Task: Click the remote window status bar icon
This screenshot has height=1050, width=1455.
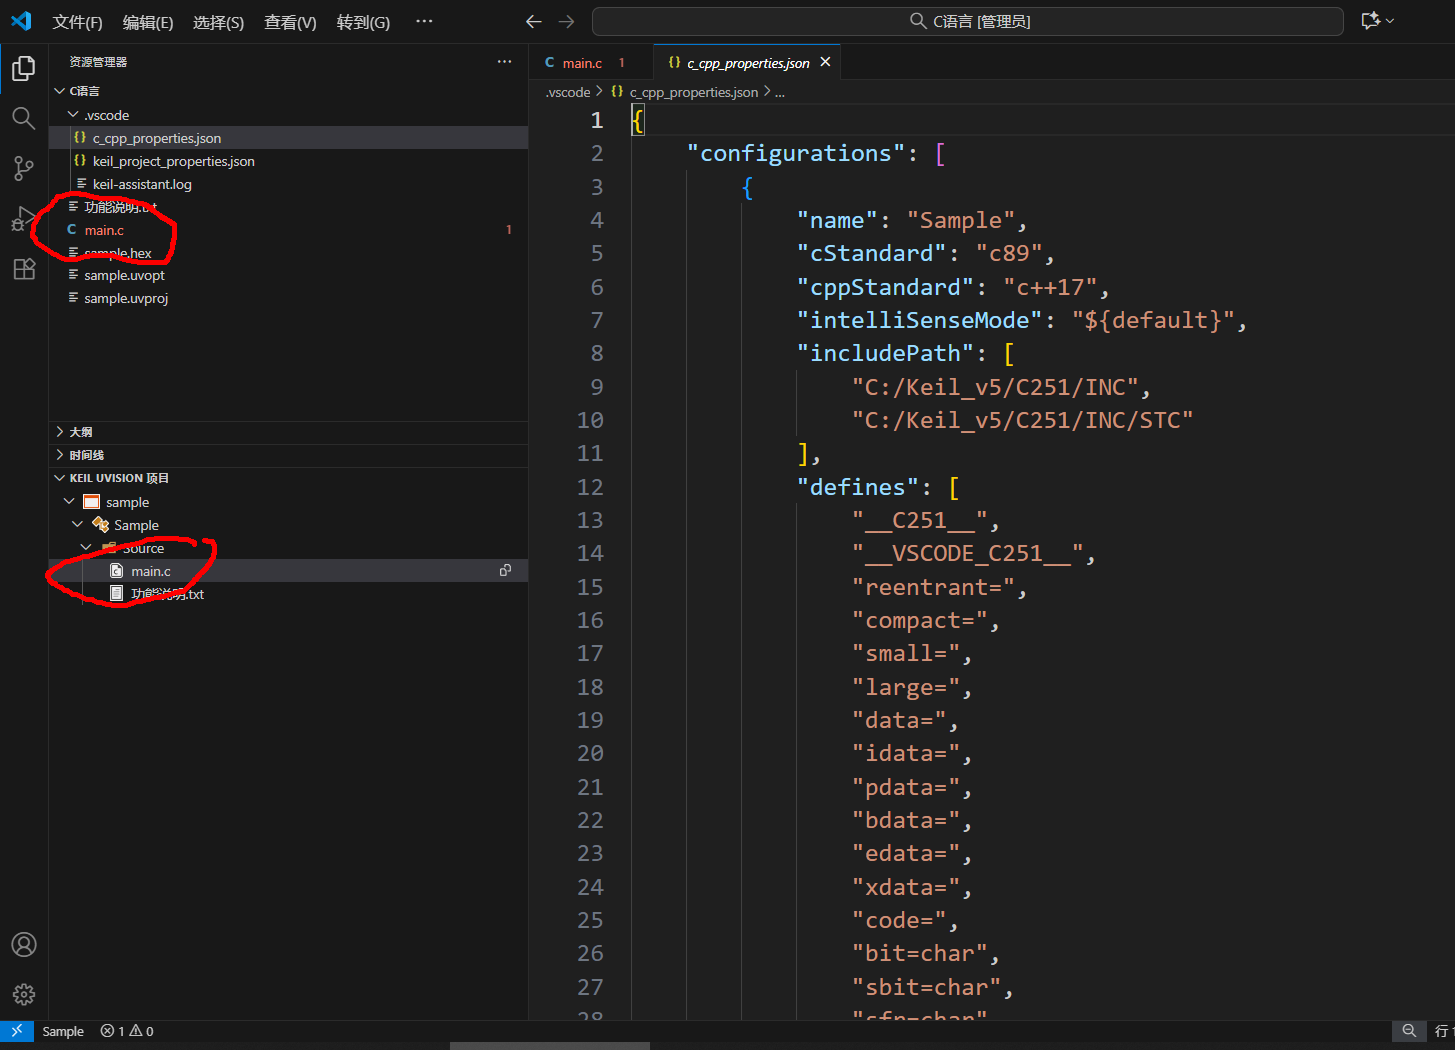Action: point(17,1031)
